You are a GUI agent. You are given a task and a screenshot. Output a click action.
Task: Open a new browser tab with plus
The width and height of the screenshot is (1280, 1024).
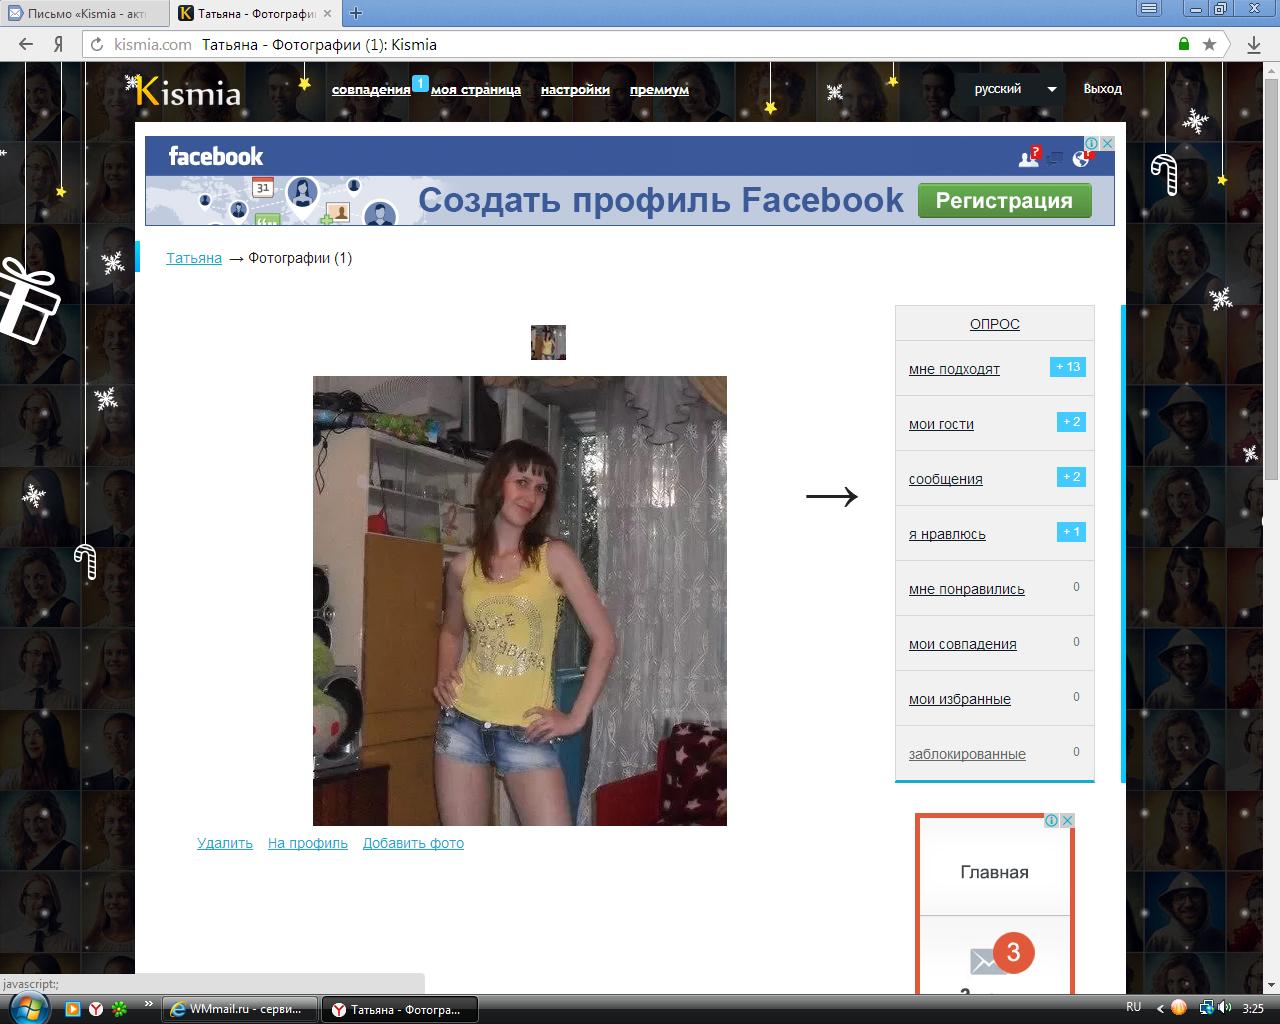click(x=355, y=13)
